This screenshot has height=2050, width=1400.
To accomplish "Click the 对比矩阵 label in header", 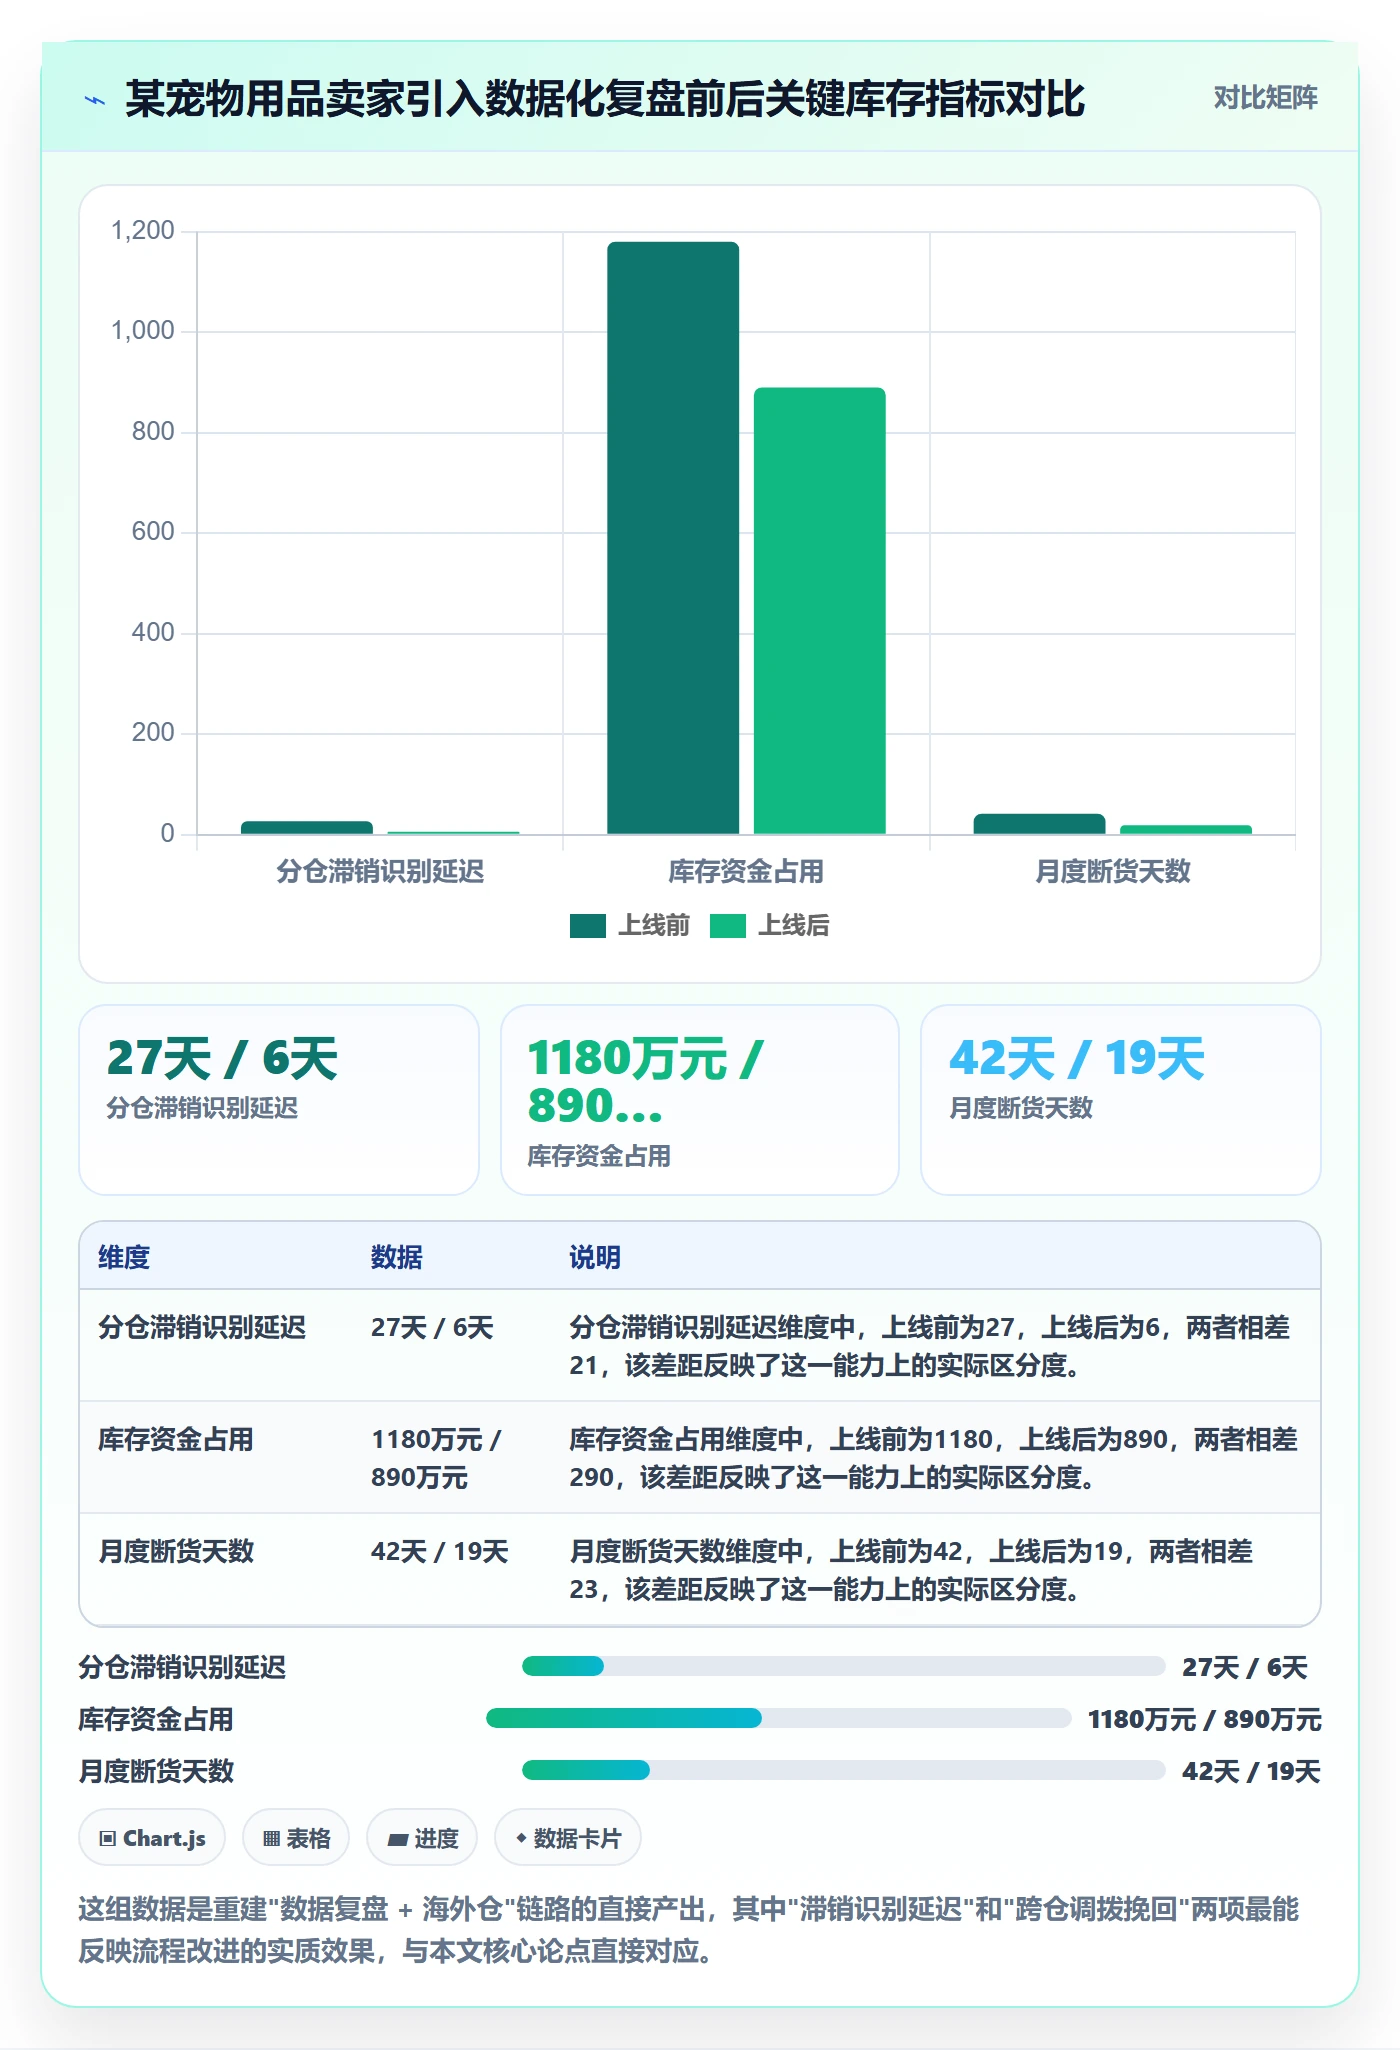I will (1265, 97).
